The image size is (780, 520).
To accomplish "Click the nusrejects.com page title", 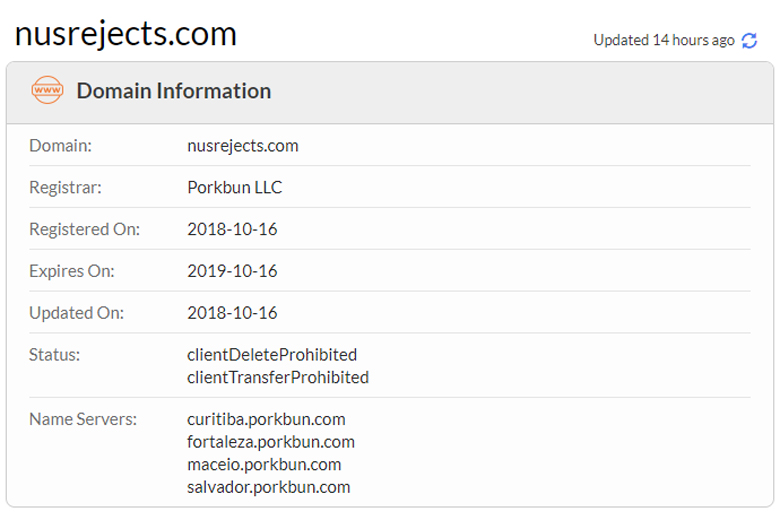I will coord(126,33).
